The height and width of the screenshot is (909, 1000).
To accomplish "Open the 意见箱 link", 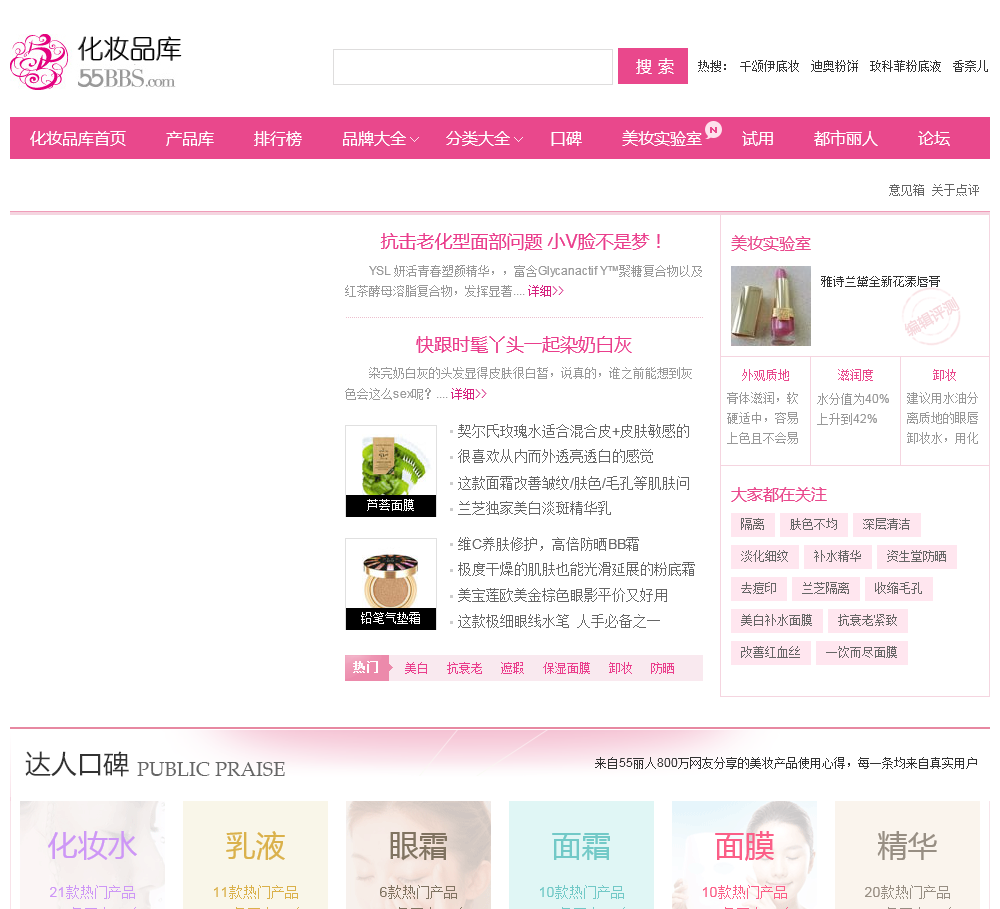I will [x=906, y=190].
